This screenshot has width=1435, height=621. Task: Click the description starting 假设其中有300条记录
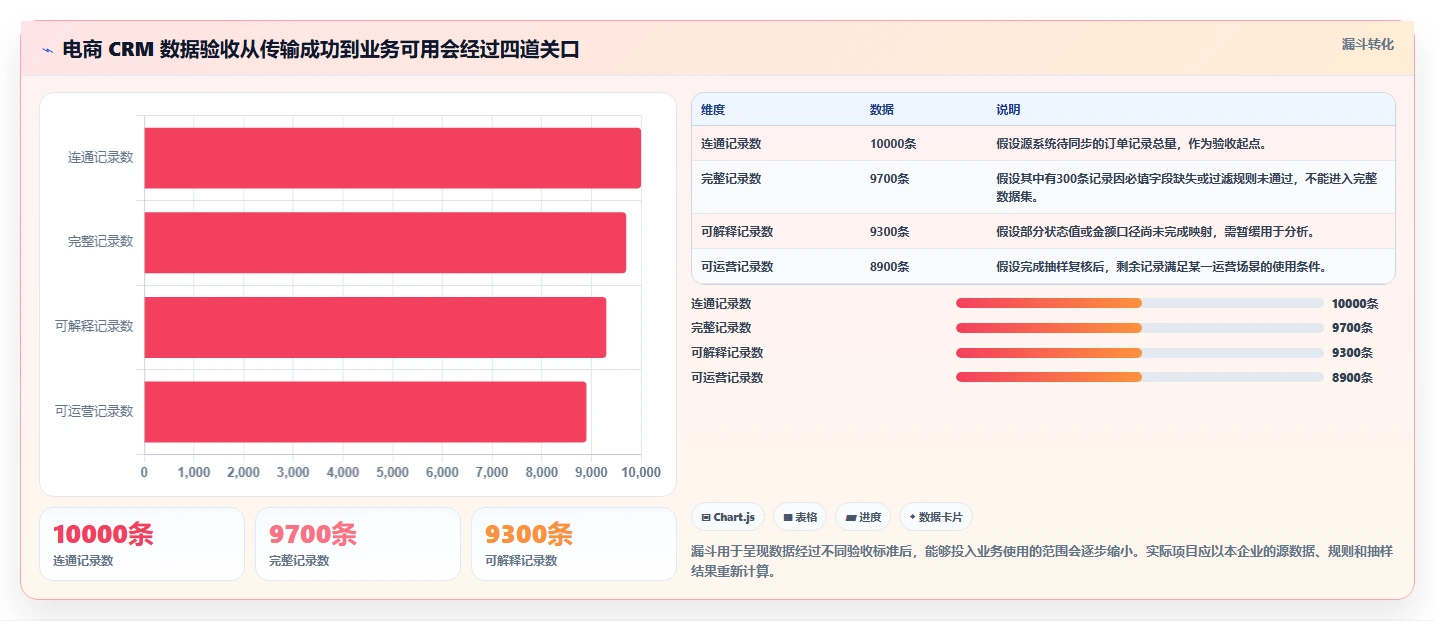[1187, 187]
